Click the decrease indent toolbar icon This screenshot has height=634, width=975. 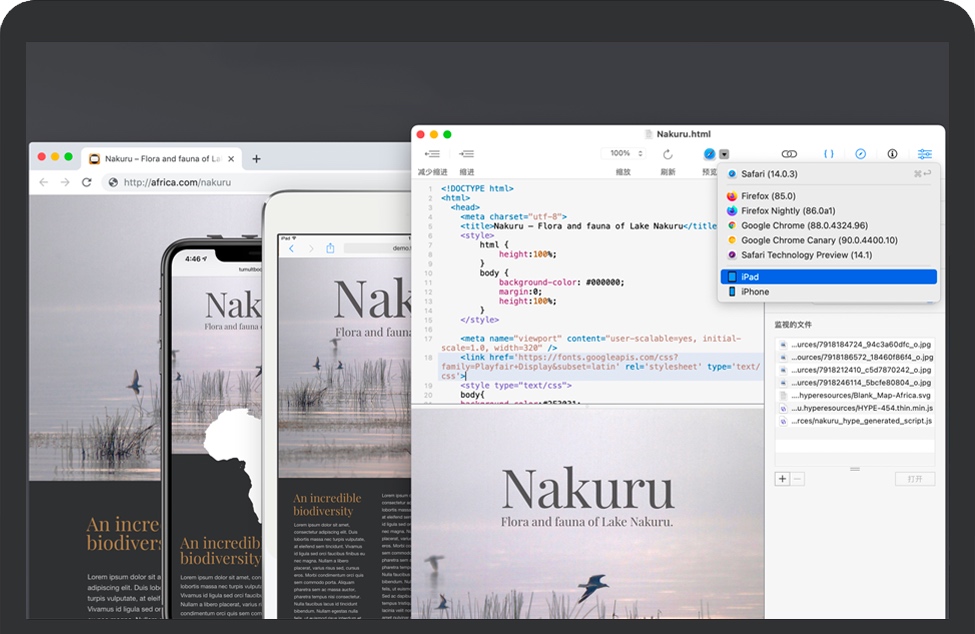[x=432, y=154]
